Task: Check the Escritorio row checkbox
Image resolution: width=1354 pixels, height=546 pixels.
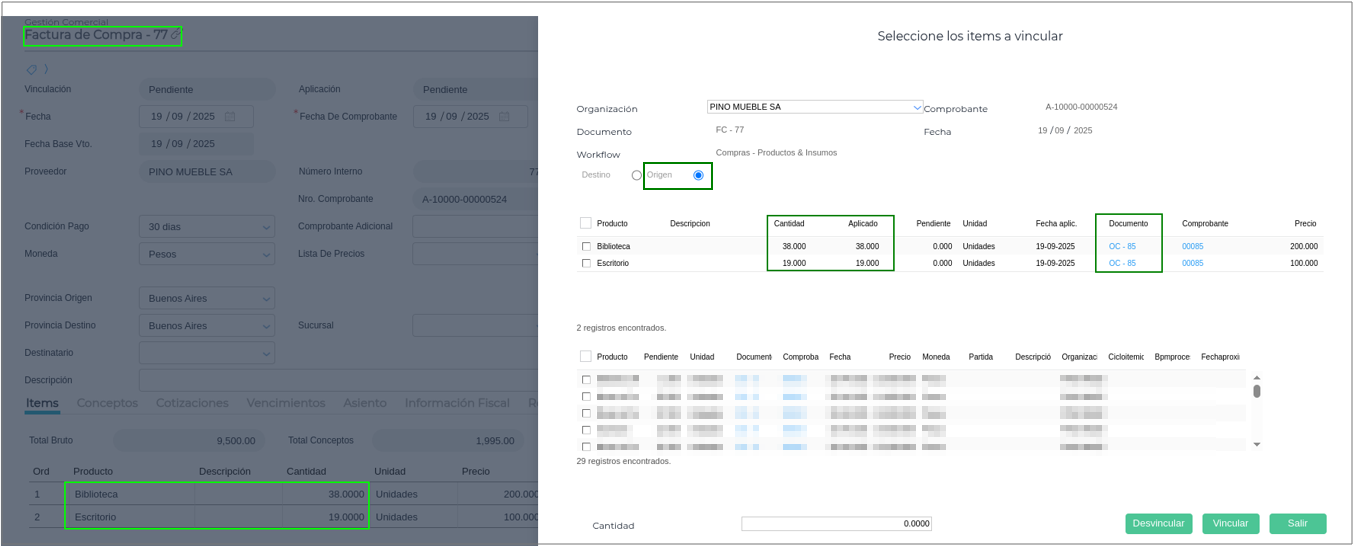Action: 586,264
